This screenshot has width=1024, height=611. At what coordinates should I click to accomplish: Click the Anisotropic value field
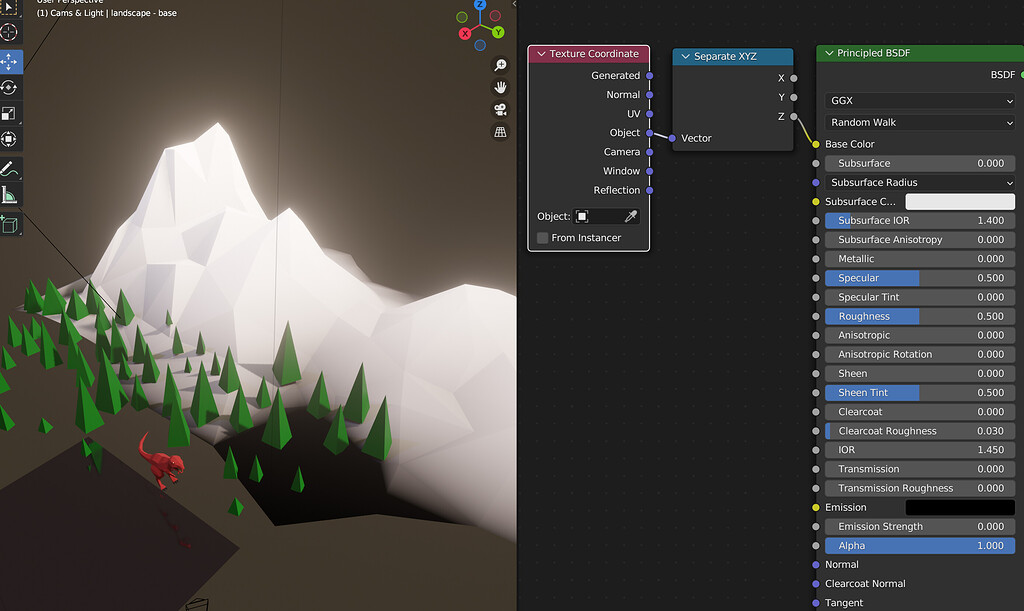[x=920, y=335]
